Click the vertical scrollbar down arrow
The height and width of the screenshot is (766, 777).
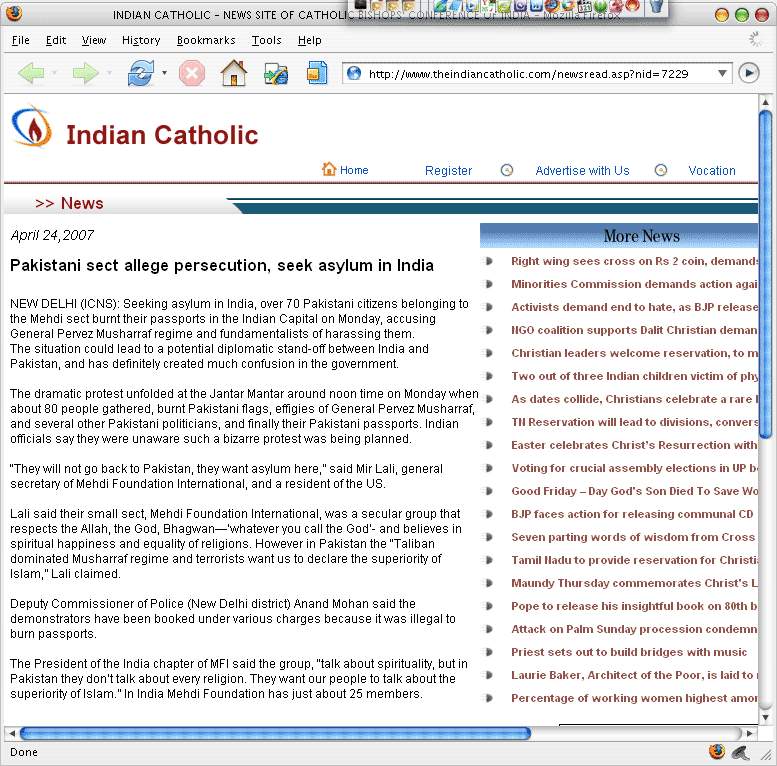point(766,717)
